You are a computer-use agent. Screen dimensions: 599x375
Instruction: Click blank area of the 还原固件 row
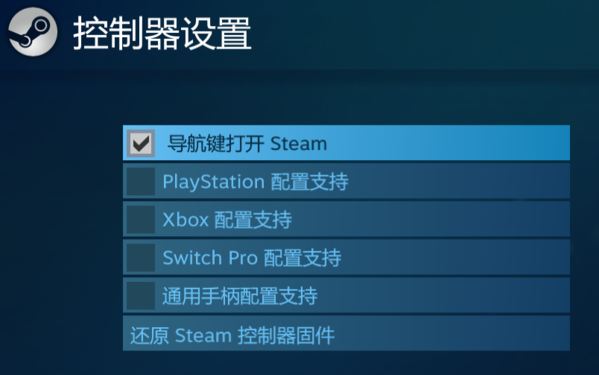(453, 333)
